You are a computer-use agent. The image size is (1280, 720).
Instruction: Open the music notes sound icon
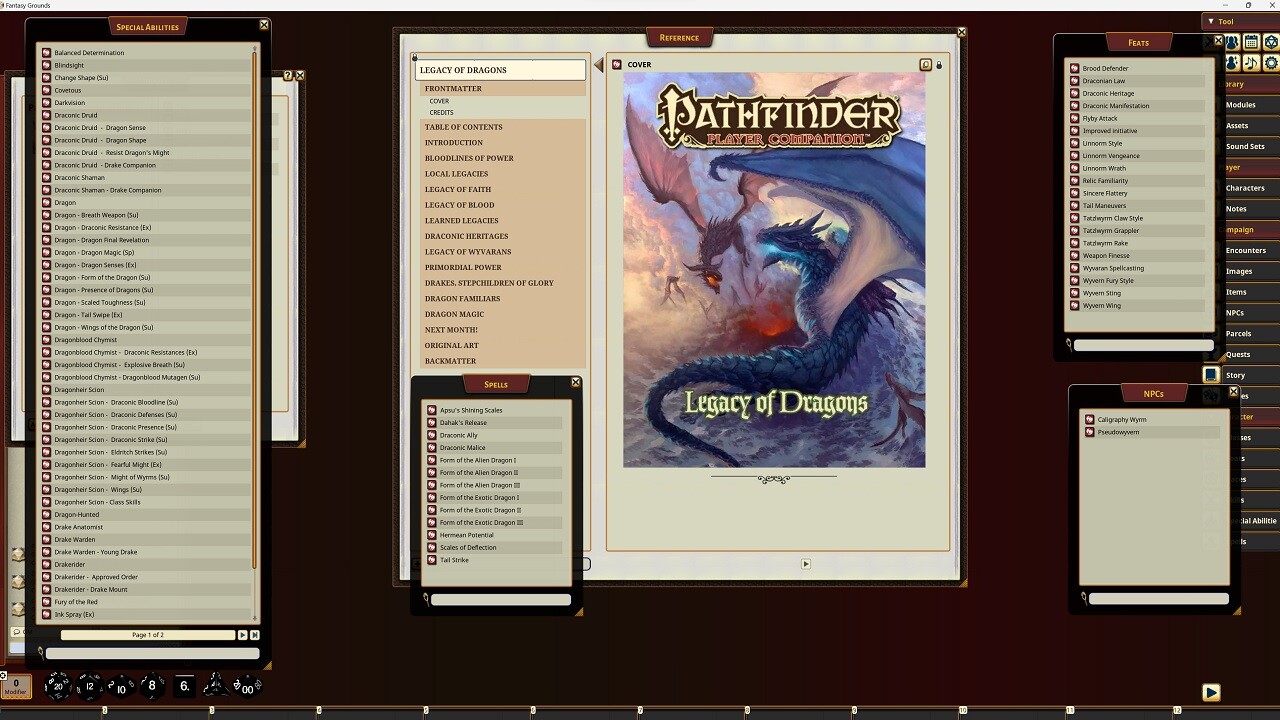click(x=1250, y=62)
